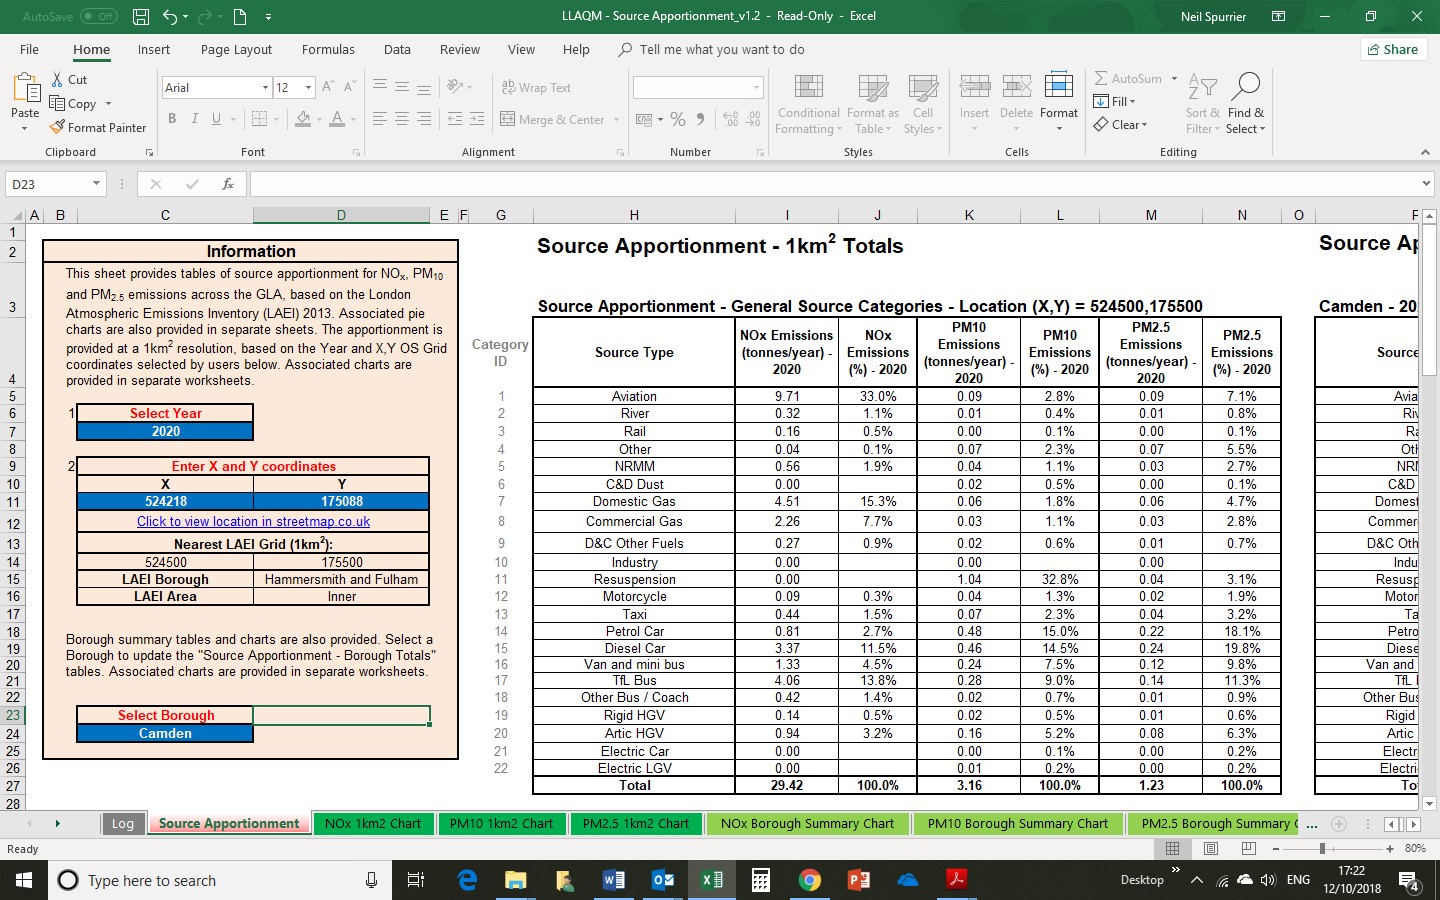Click the Cut scissors icon
This screenshot has height=900, width=1440.
pos(55,79)
